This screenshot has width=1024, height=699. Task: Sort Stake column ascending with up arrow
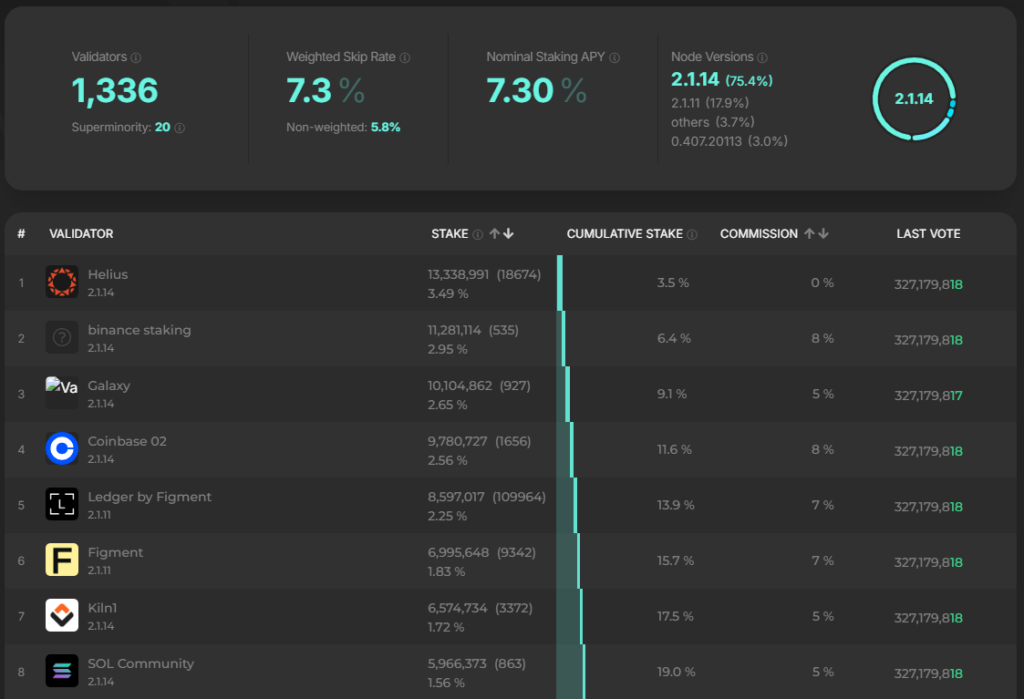(x=494, y=233)
